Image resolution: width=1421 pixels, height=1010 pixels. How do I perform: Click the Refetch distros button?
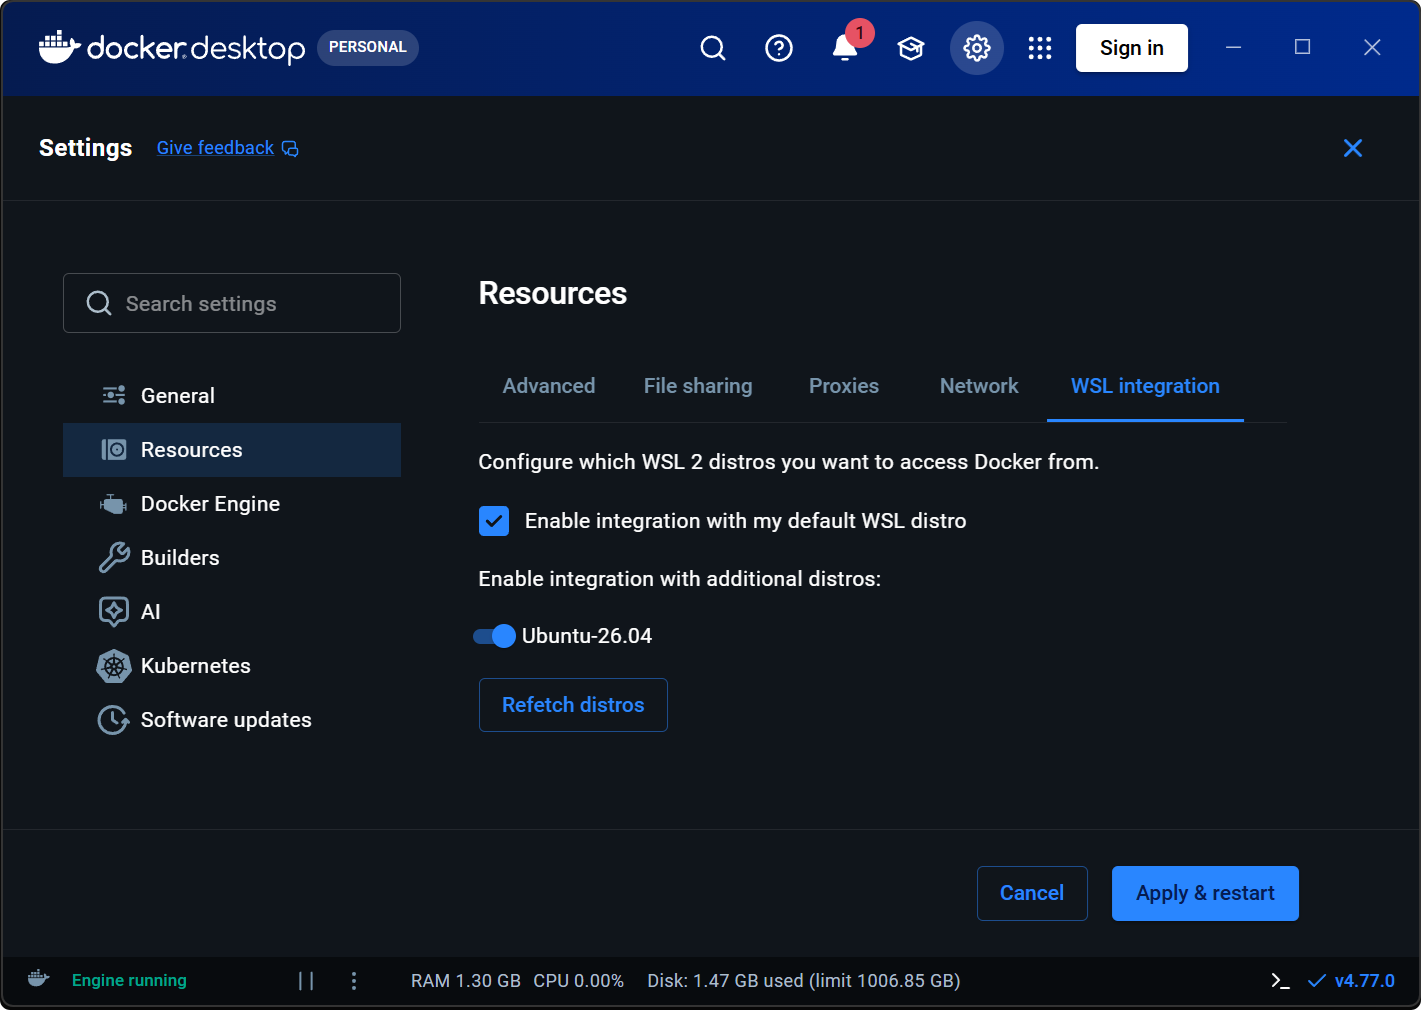[x=573, y=705]
